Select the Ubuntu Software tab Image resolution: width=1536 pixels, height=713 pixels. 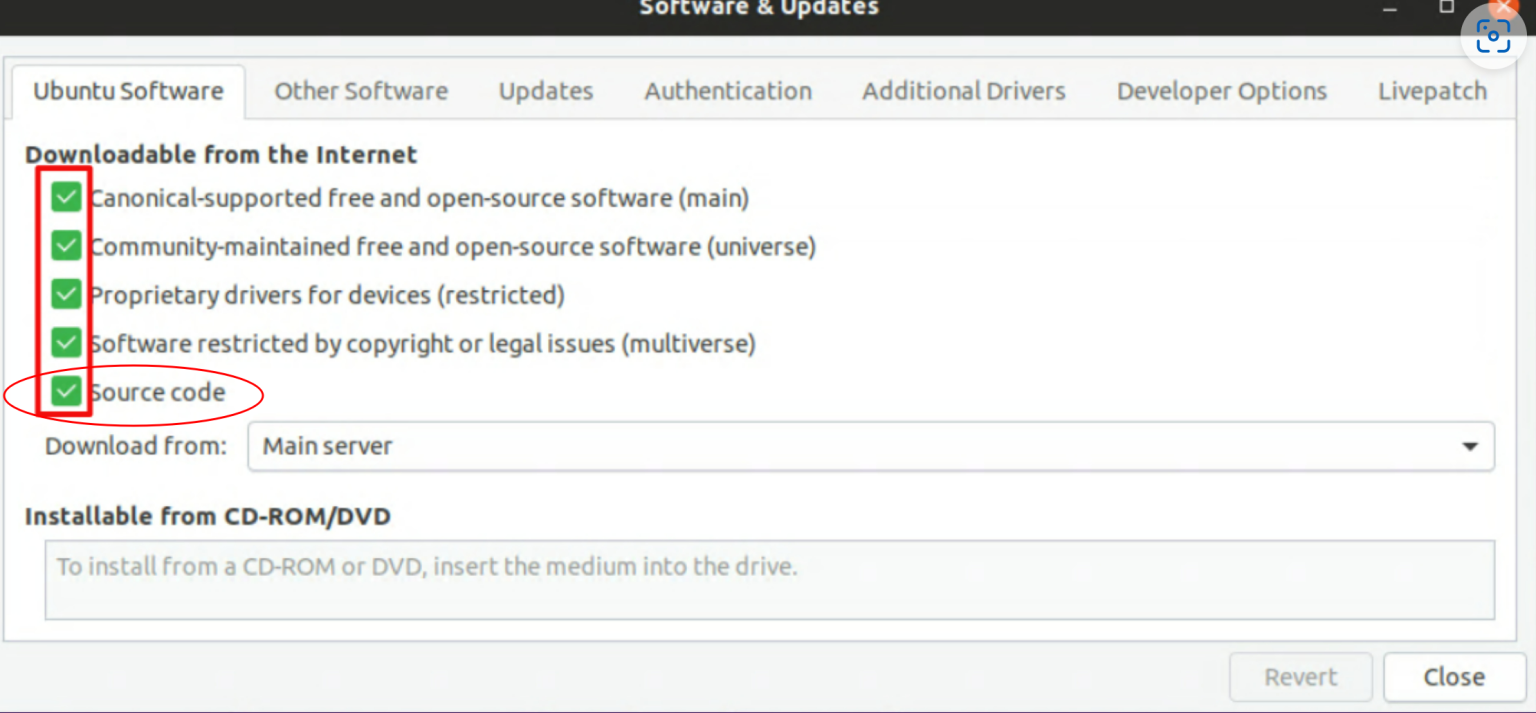[128, 91]
